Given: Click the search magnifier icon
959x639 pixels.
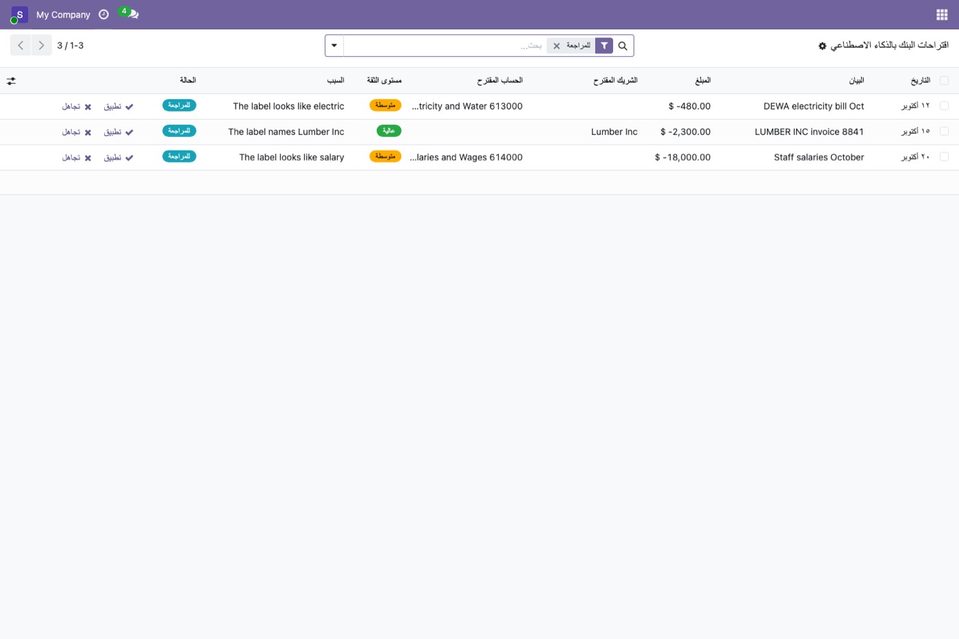Looking at the screenshot, I should click(623, 46).
